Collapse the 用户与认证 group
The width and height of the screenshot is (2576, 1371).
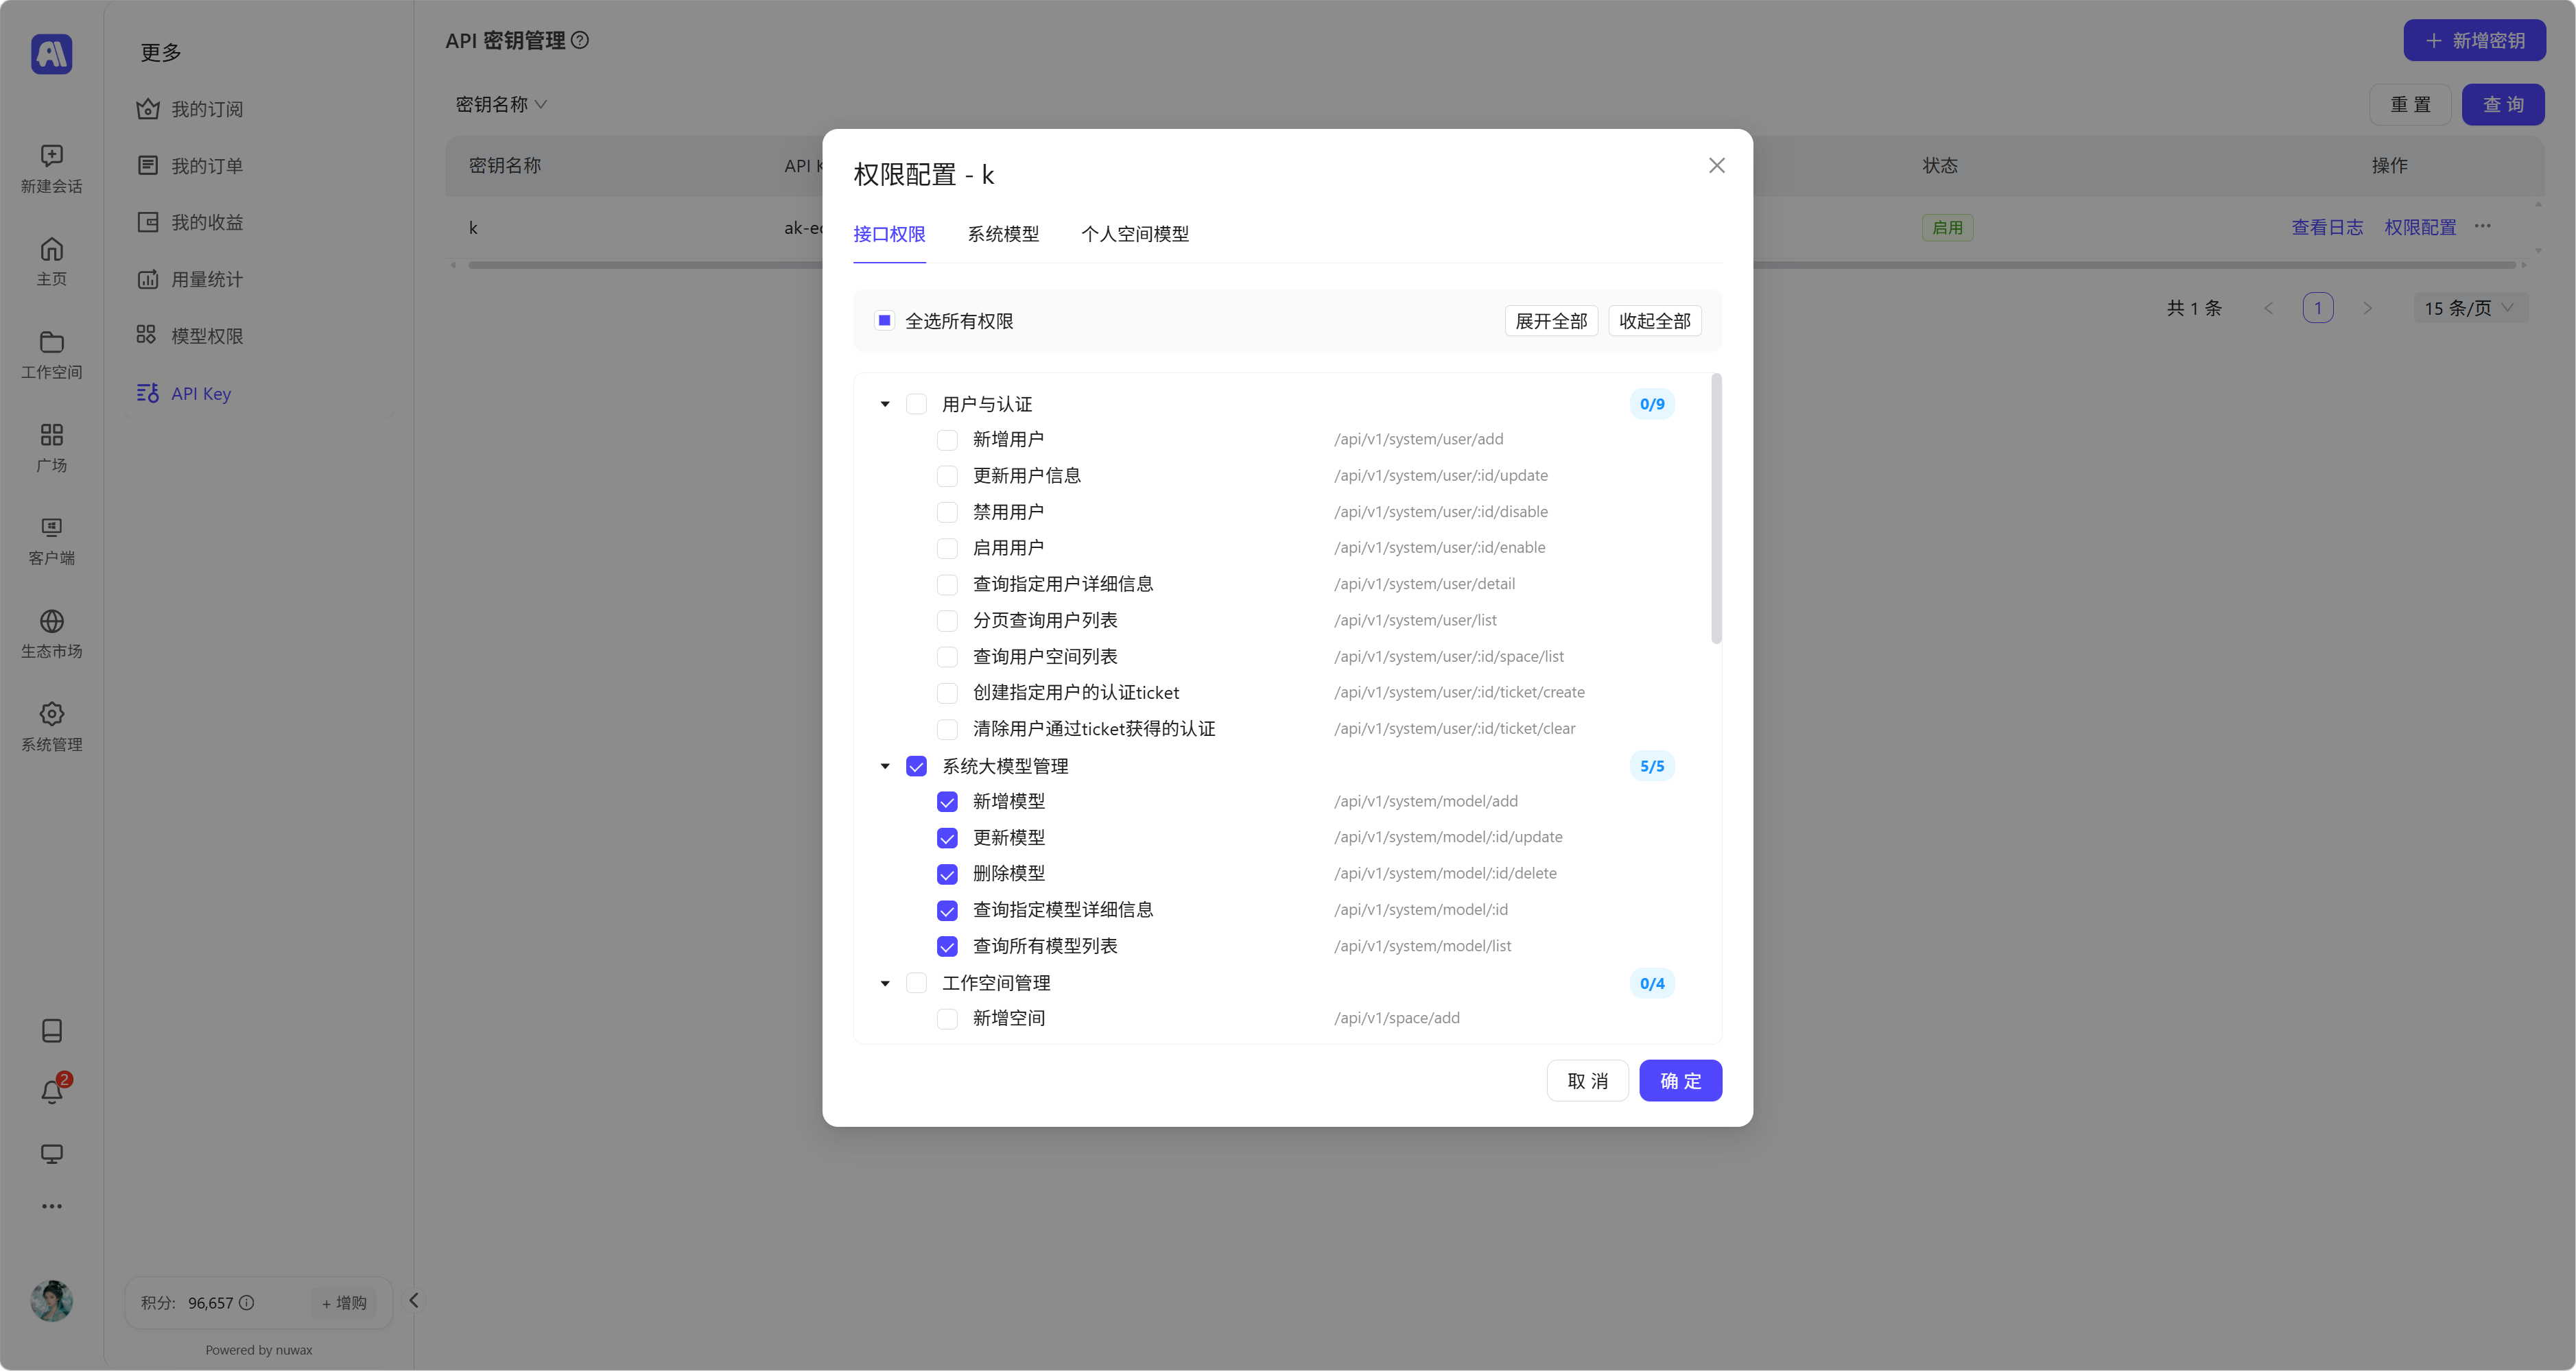[885, 404]
